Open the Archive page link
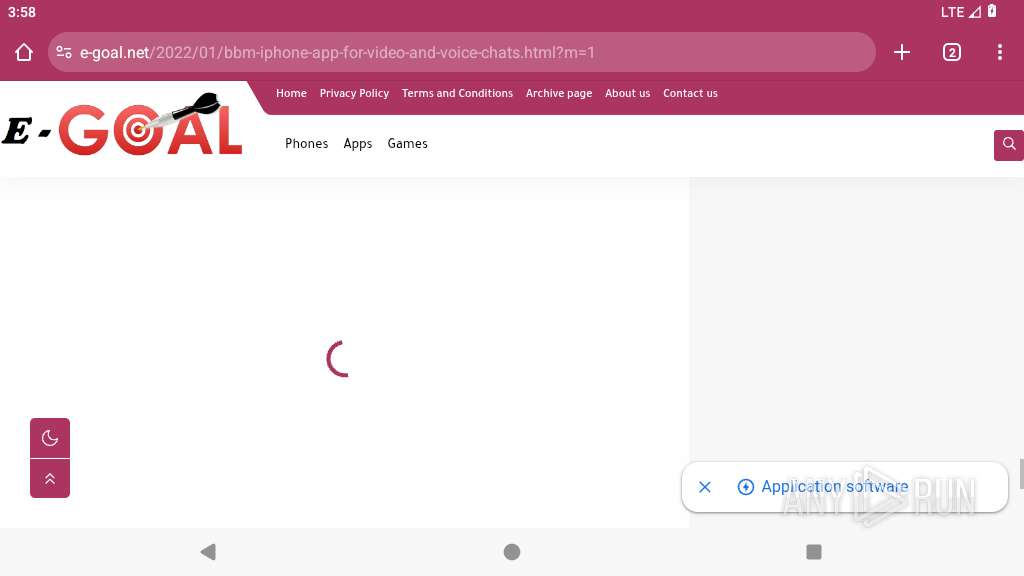1024x576 pixels. [559, 93]
